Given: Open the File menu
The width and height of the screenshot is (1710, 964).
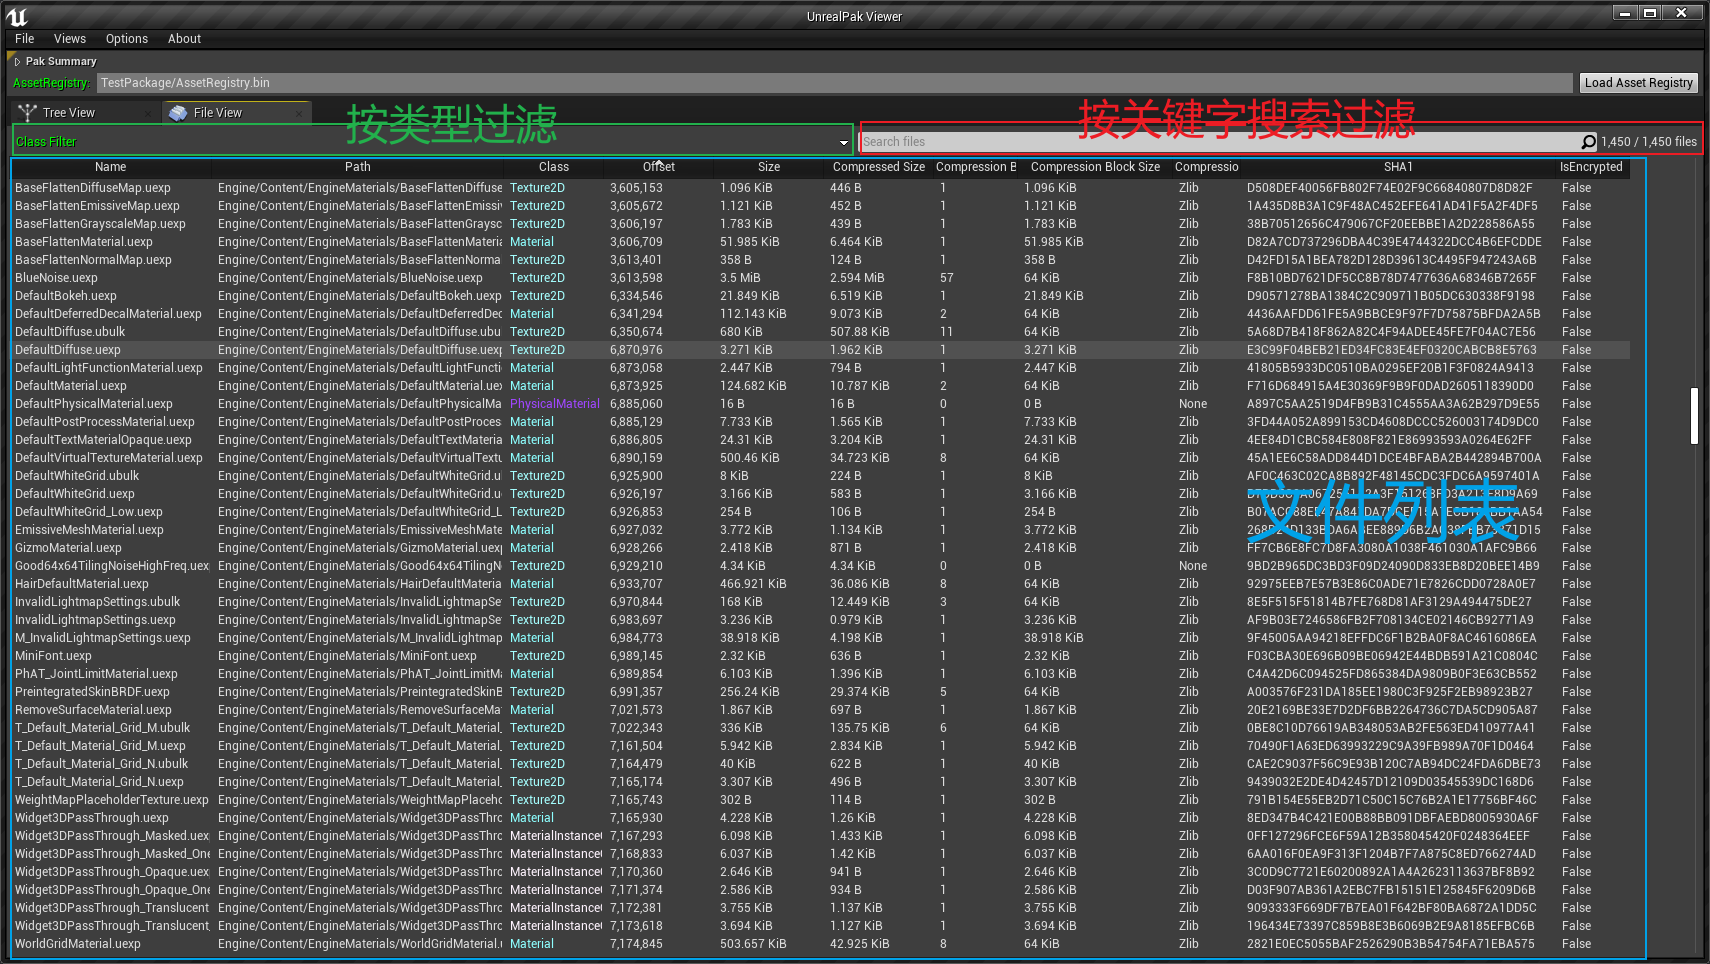Looking at the screenshot, I should click(x=23, y=38).
